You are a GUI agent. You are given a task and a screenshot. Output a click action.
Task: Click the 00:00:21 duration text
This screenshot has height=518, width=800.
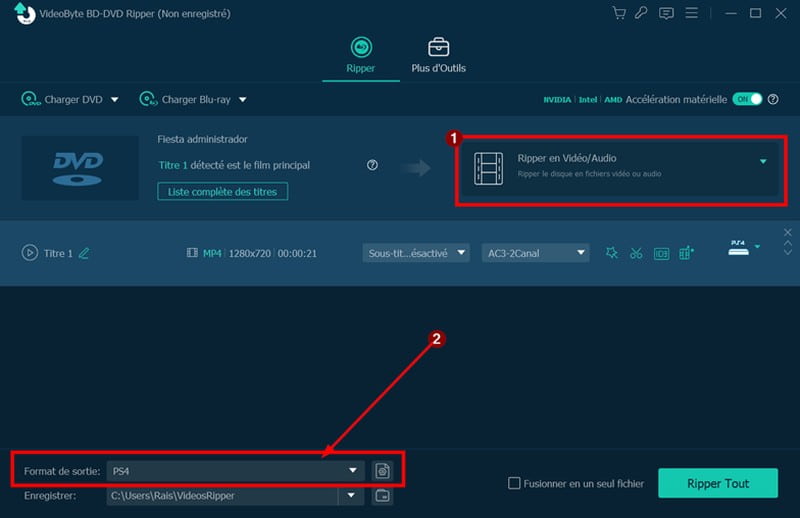point(297,253)
